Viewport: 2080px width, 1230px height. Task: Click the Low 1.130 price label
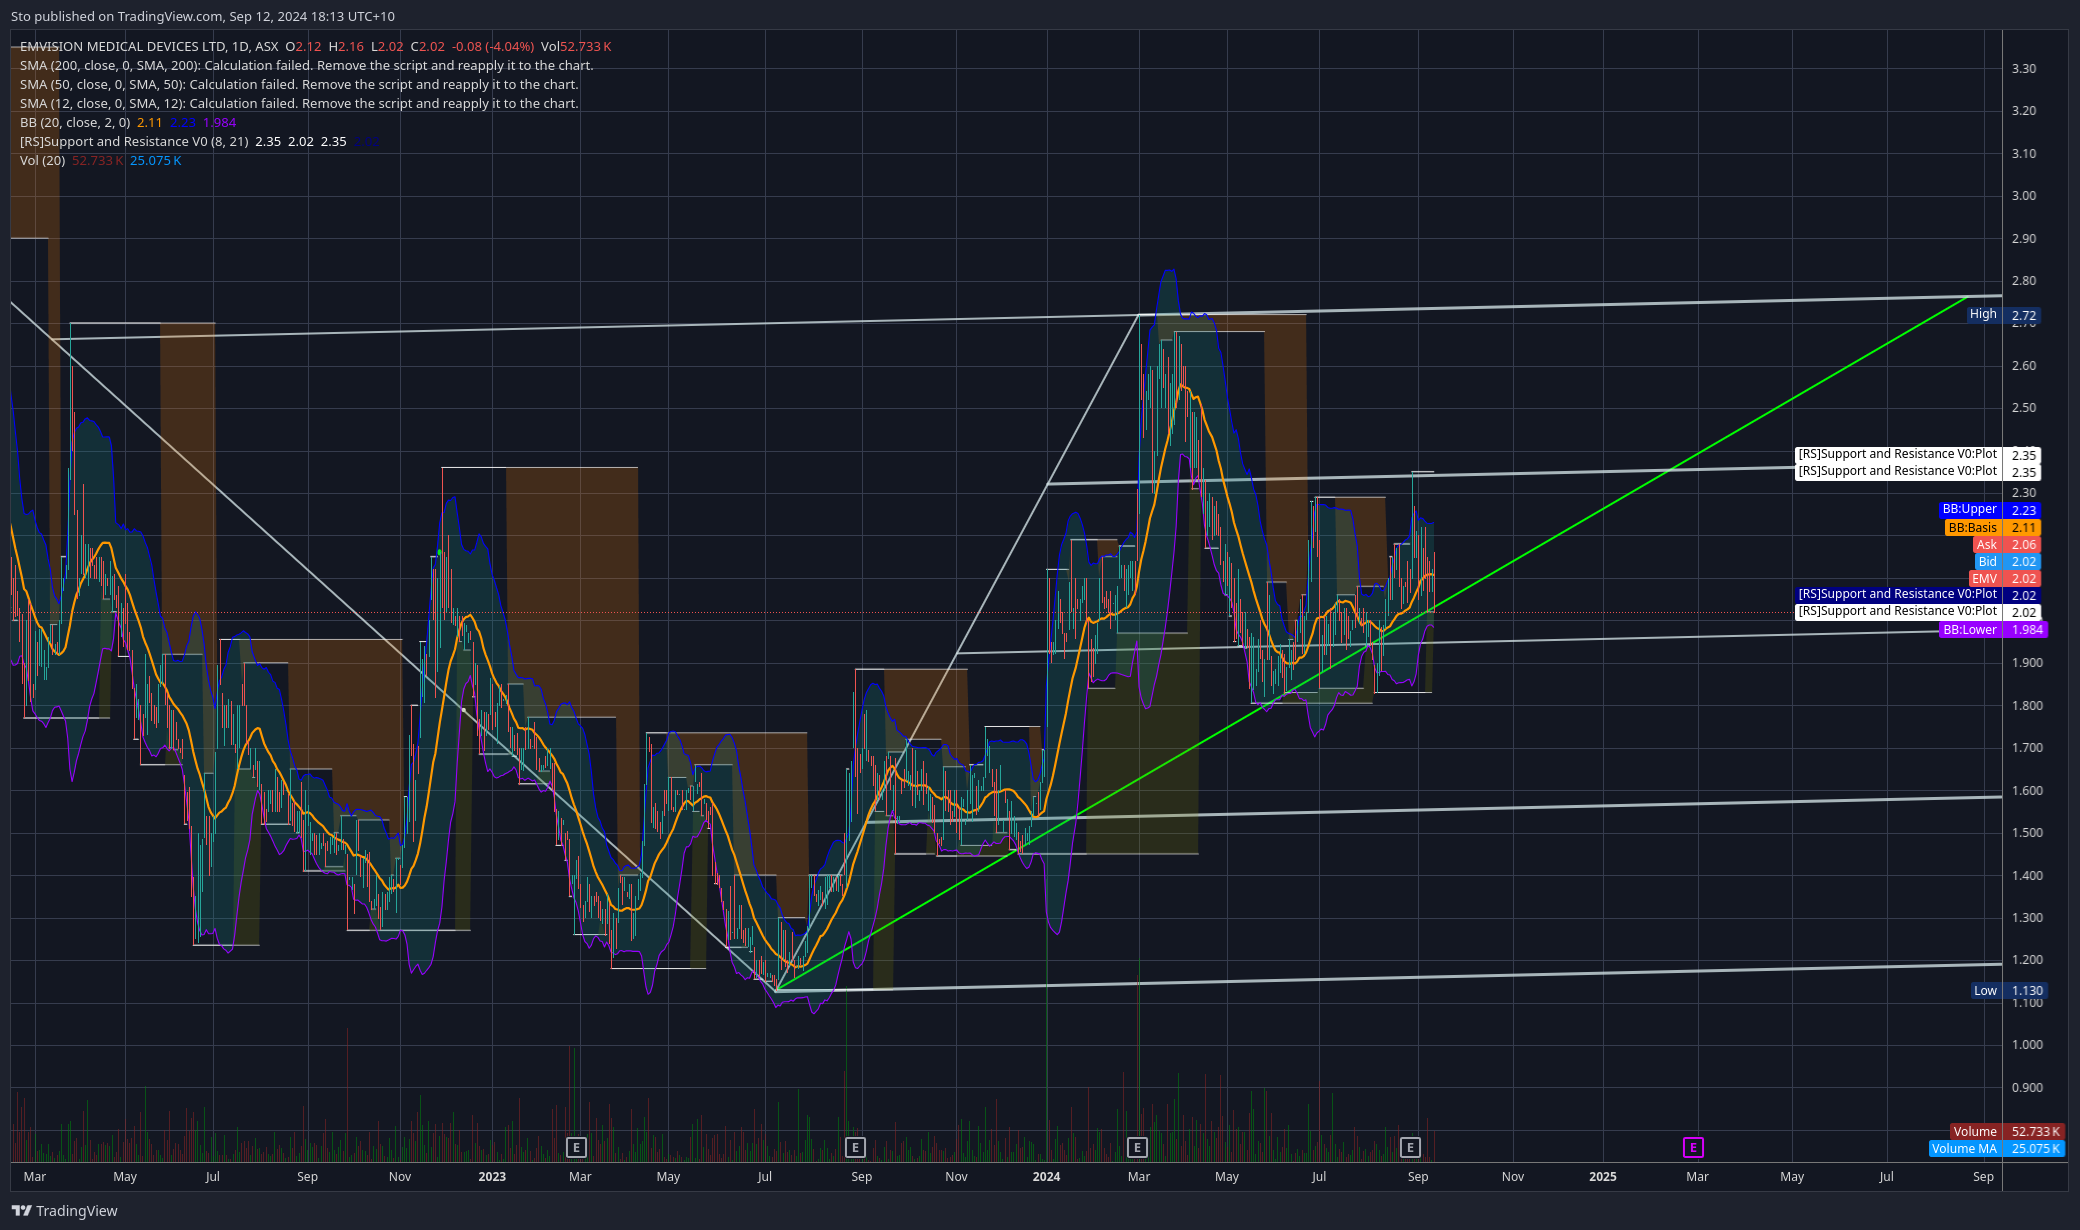[2009, 991]
